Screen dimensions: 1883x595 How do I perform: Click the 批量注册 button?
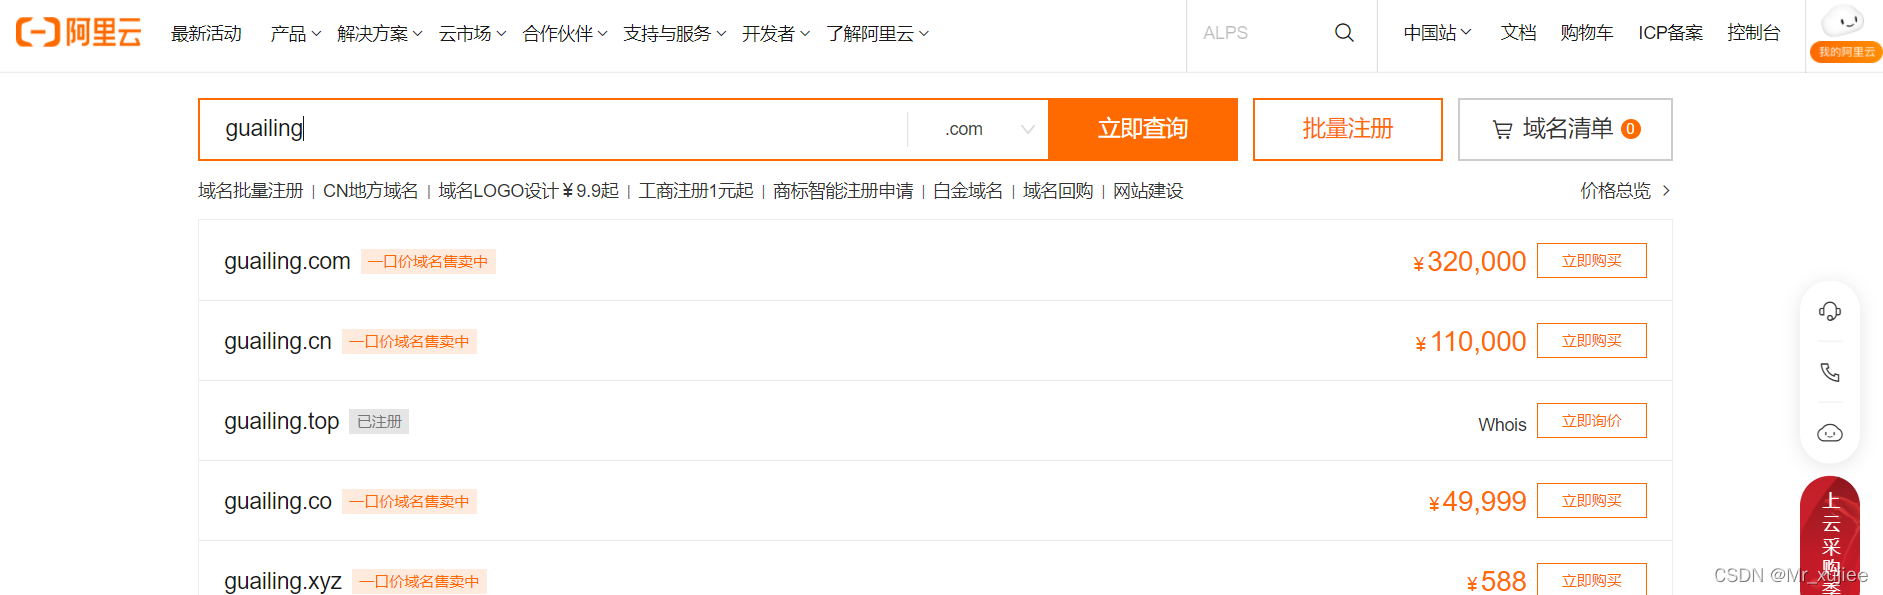(x=1347, y=129)
